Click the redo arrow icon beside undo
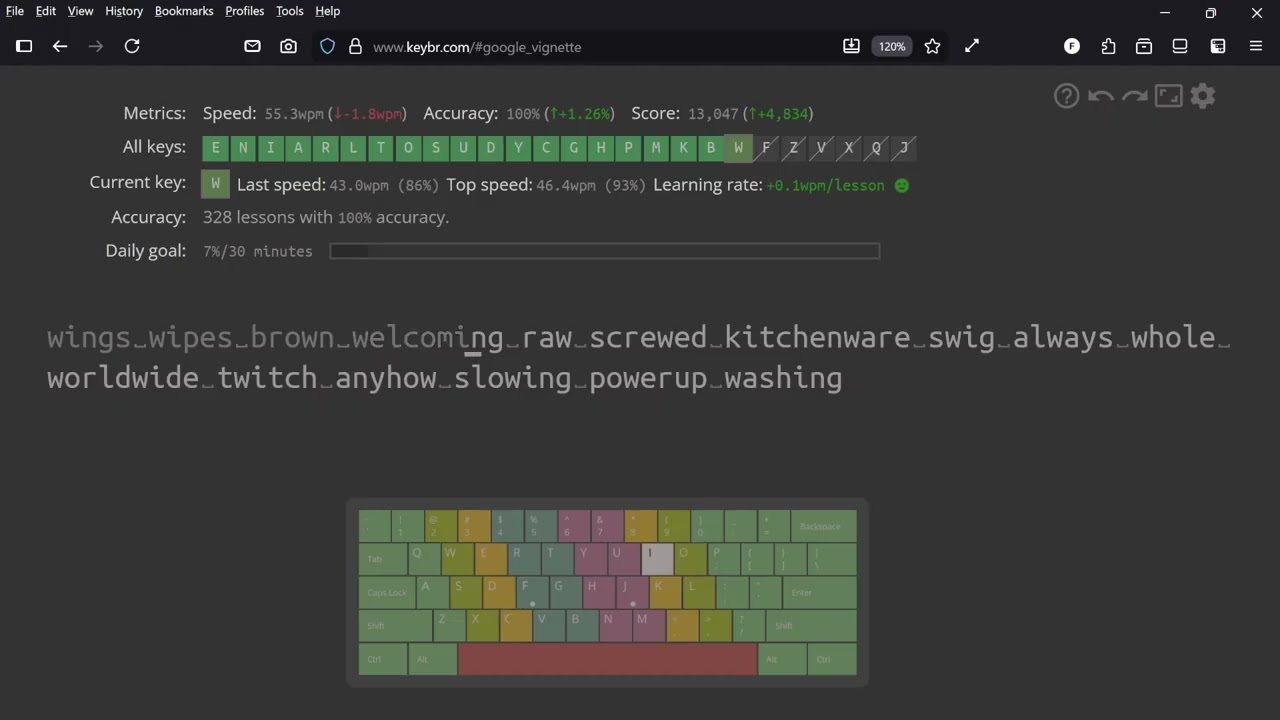Viewport: 1280px width, 720px height. coord(1134,96)
